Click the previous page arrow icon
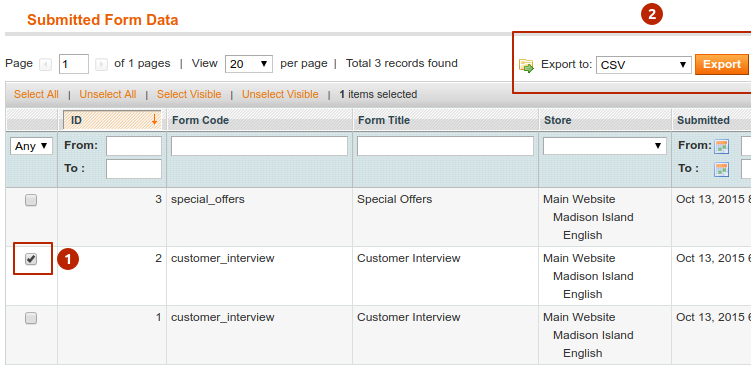Image resolution: width=754 pixels, height=372 pixels. [x=46, y=64]
